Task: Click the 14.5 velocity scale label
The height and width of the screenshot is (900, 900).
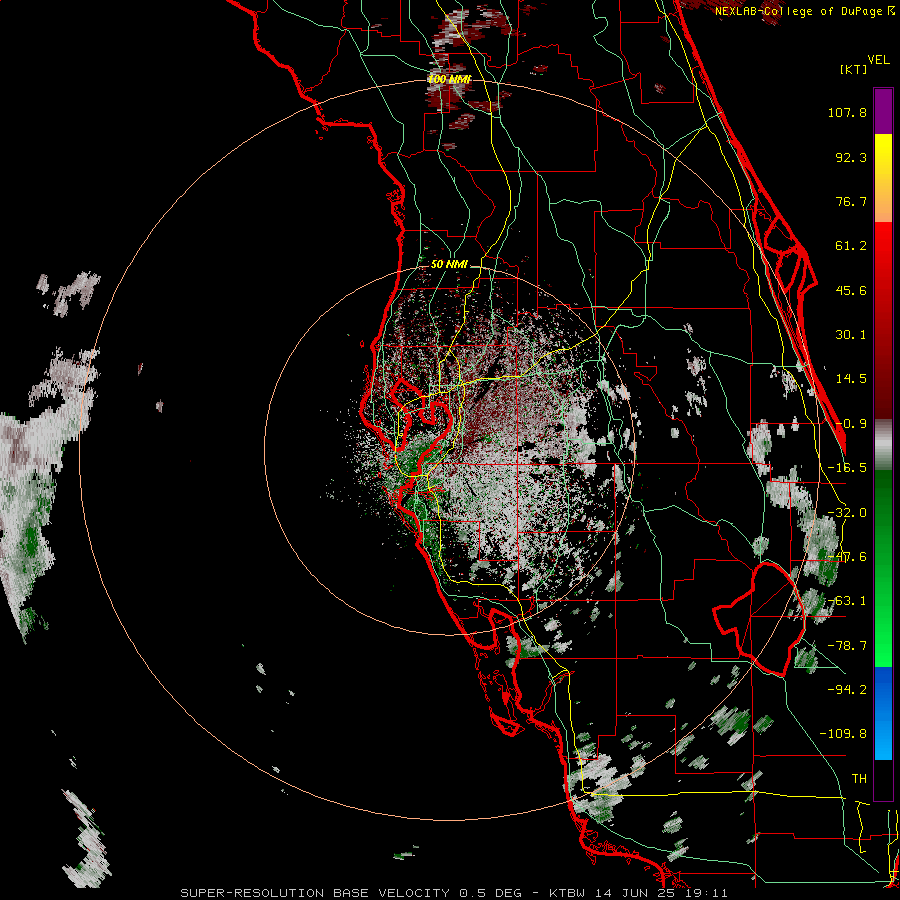Action: 851,379
